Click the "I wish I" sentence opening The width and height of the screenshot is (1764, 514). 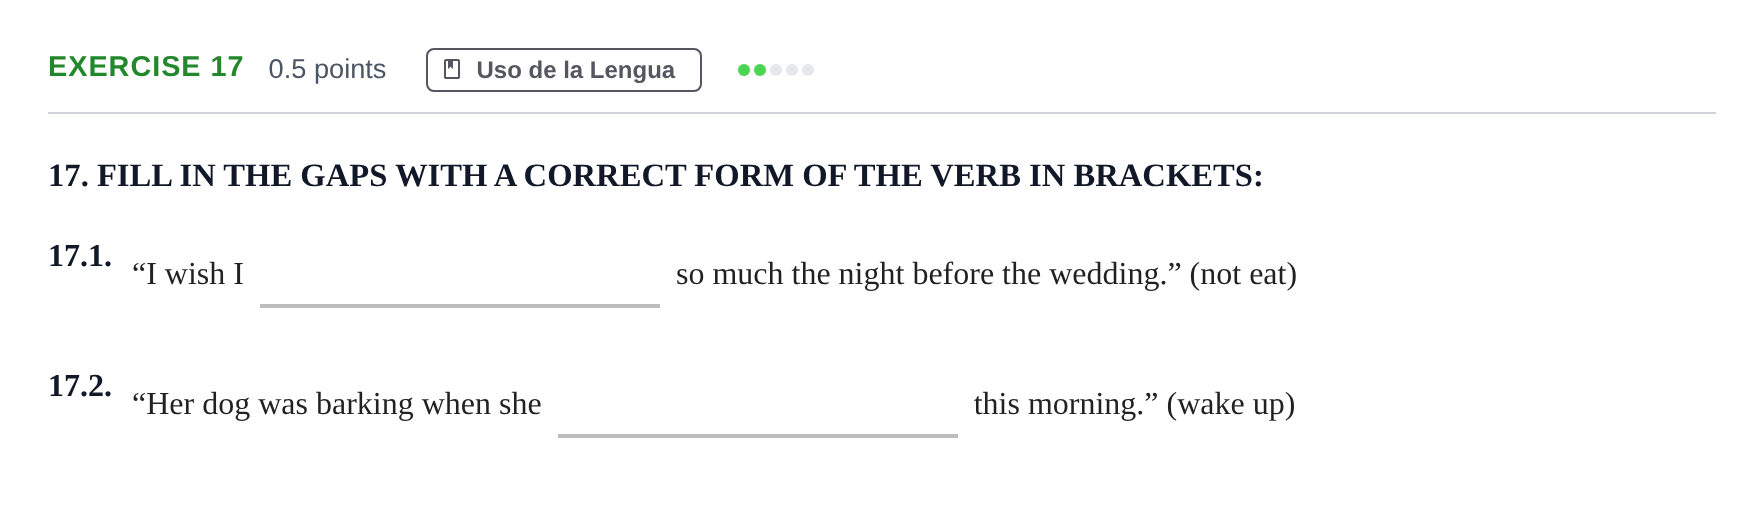[x=188, y=274]
